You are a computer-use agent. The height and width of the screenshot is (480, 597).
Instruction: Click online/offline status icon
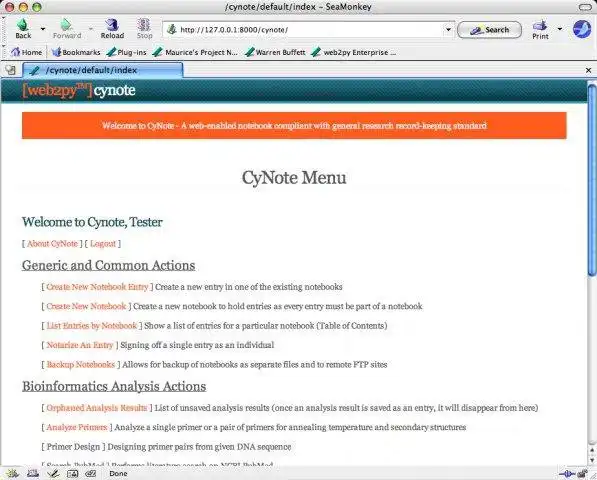click(x=567, y=474)
